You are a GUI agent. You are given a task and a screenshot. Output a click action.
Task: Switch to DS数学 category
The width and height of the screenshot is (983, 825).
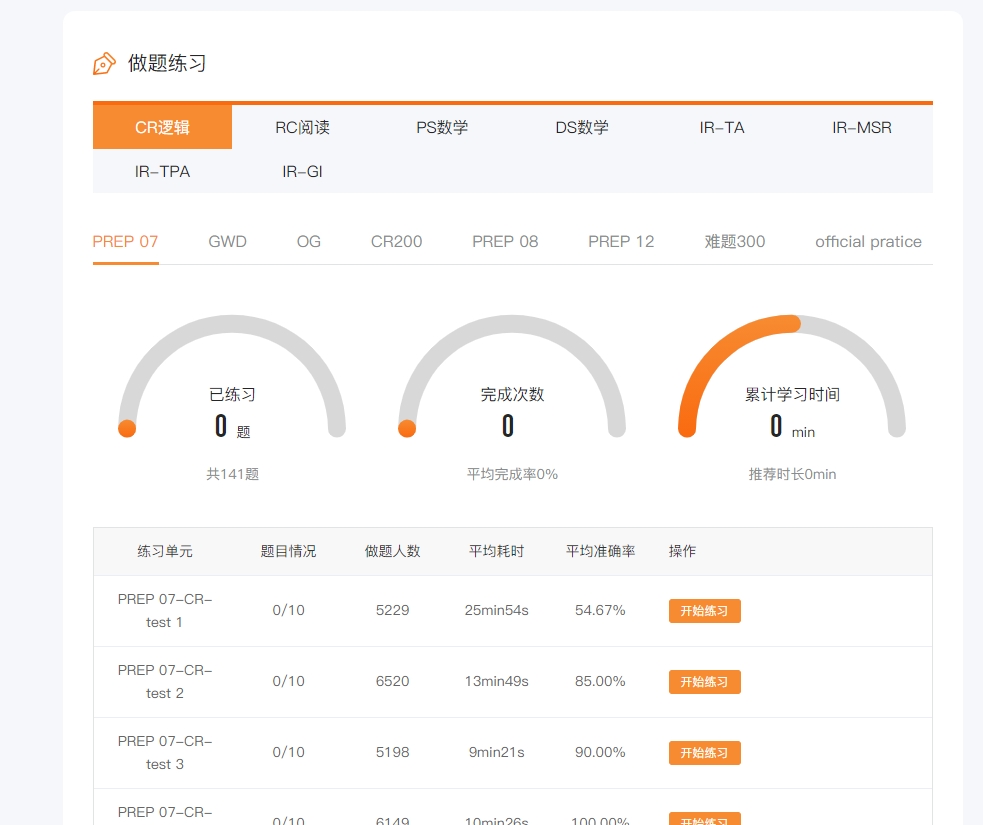coord(582,127)
